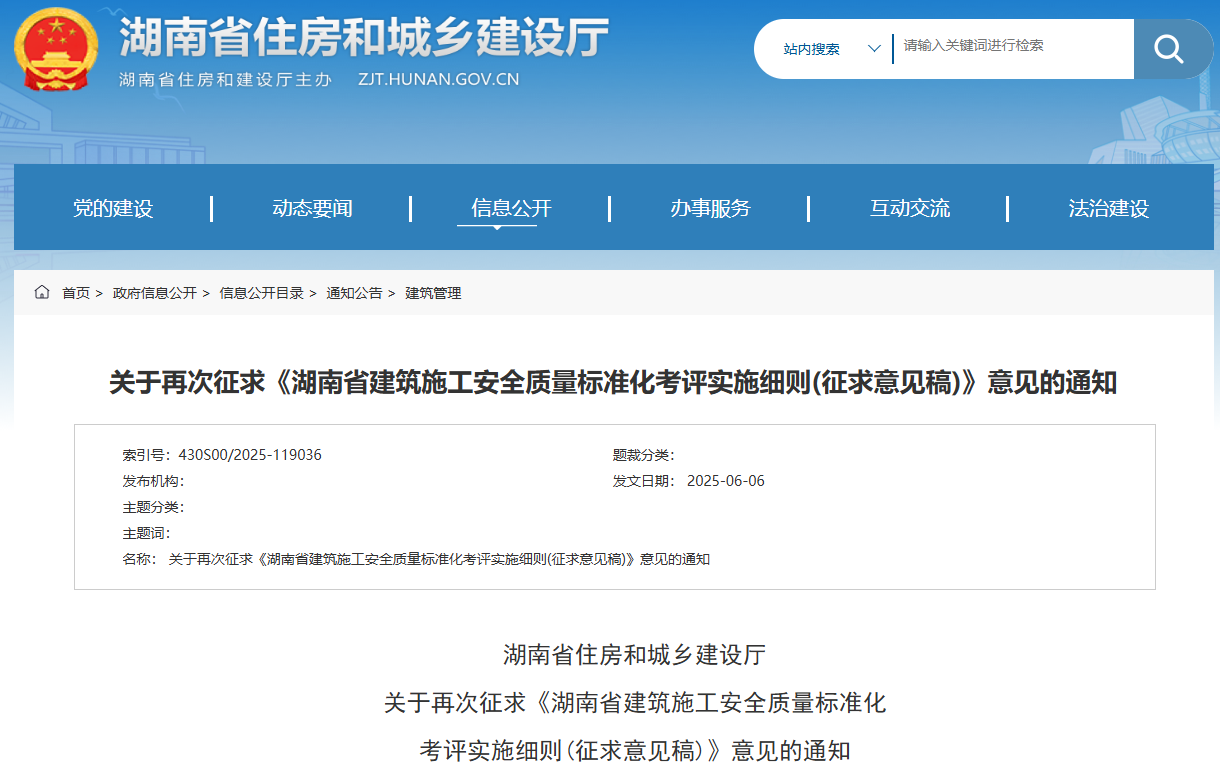Click the index number 430S00/2025-119036
The height and width of the screenshot is (776, 1220).
coord(250,455)
